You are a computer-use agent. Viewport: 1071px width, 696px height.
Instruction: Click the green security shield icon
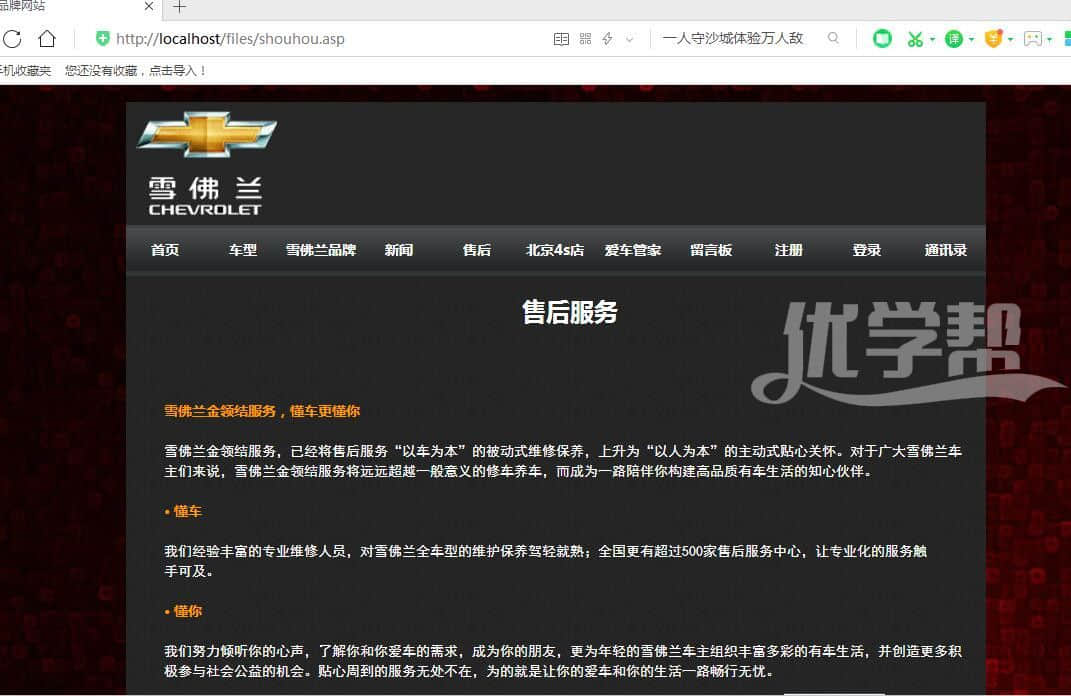[102, 39]
